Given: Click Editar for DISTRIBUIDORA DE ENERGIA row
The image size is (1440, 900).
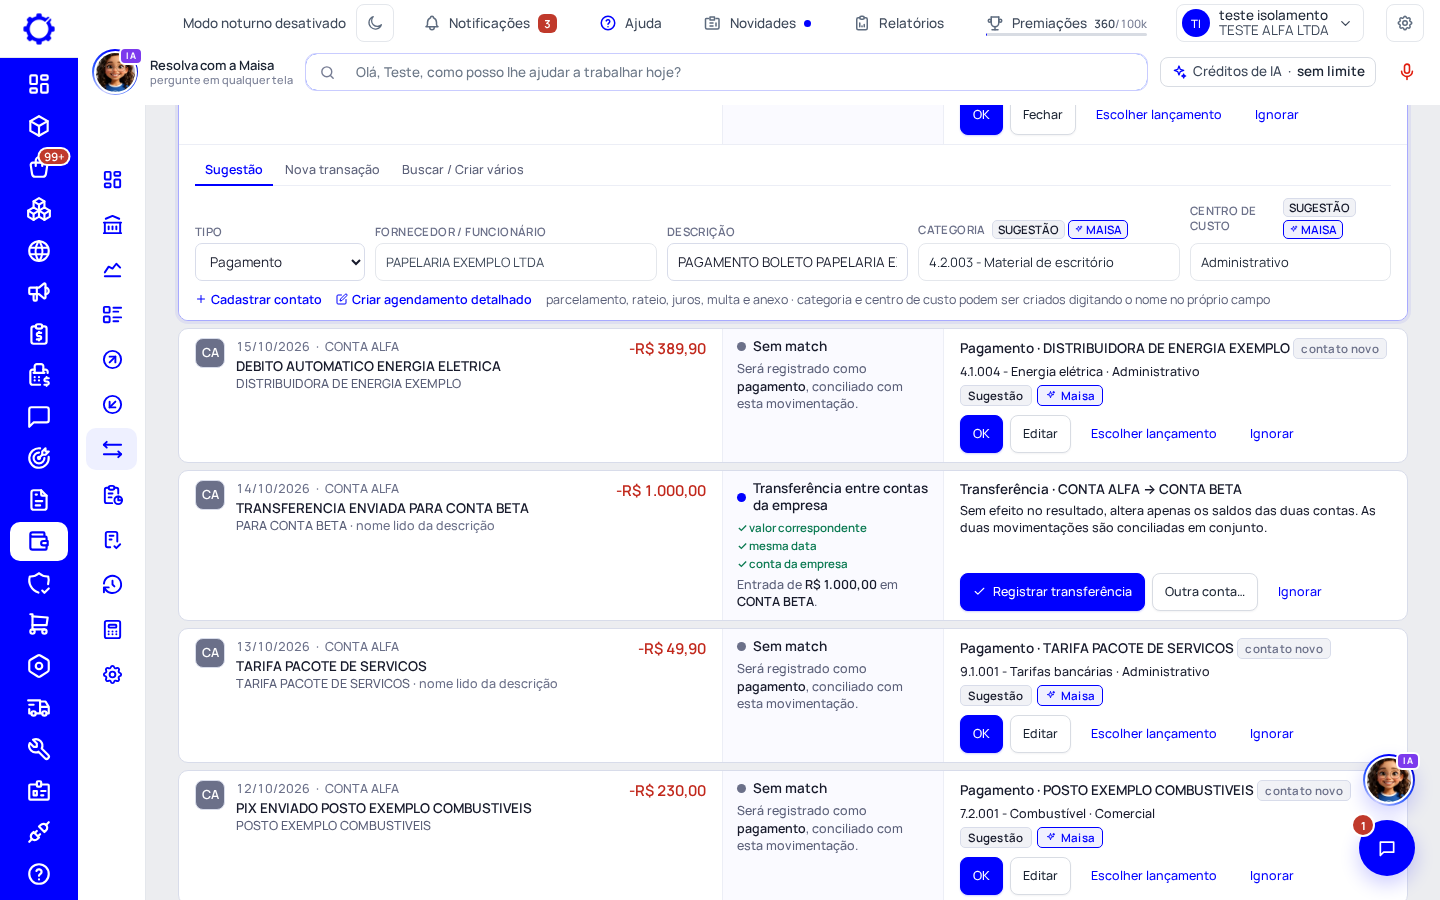Looking at the screenshot, I should (x=1040, y=434).
